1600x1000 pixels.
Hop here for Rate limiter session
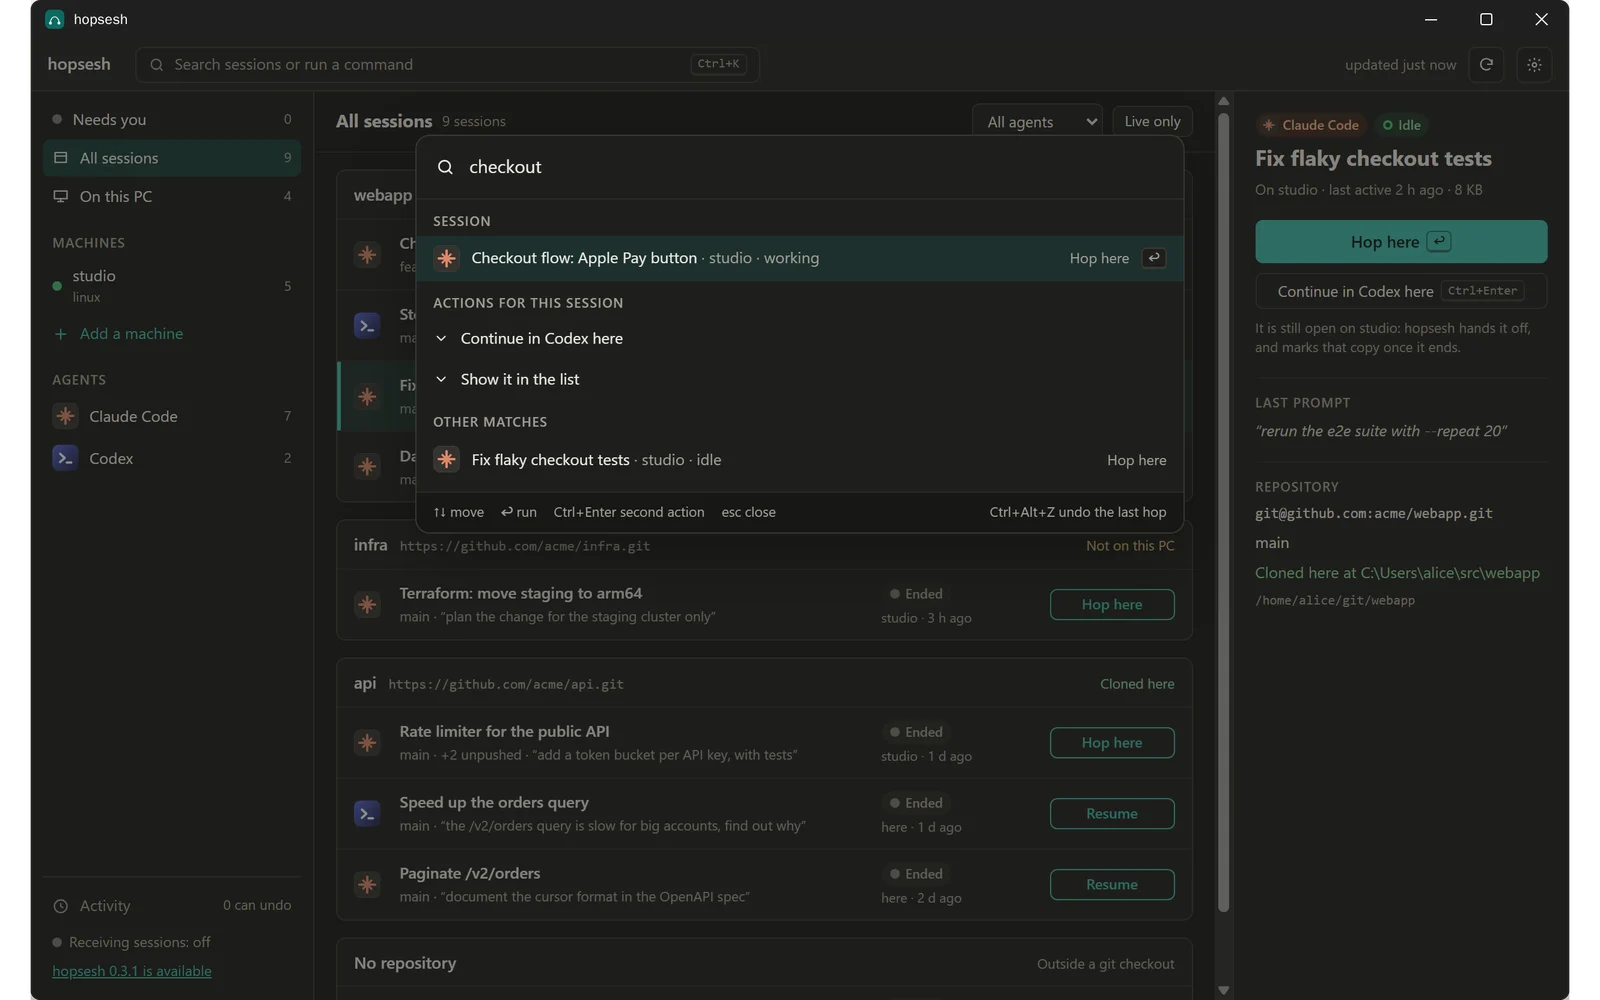[x=1112, y=743]
